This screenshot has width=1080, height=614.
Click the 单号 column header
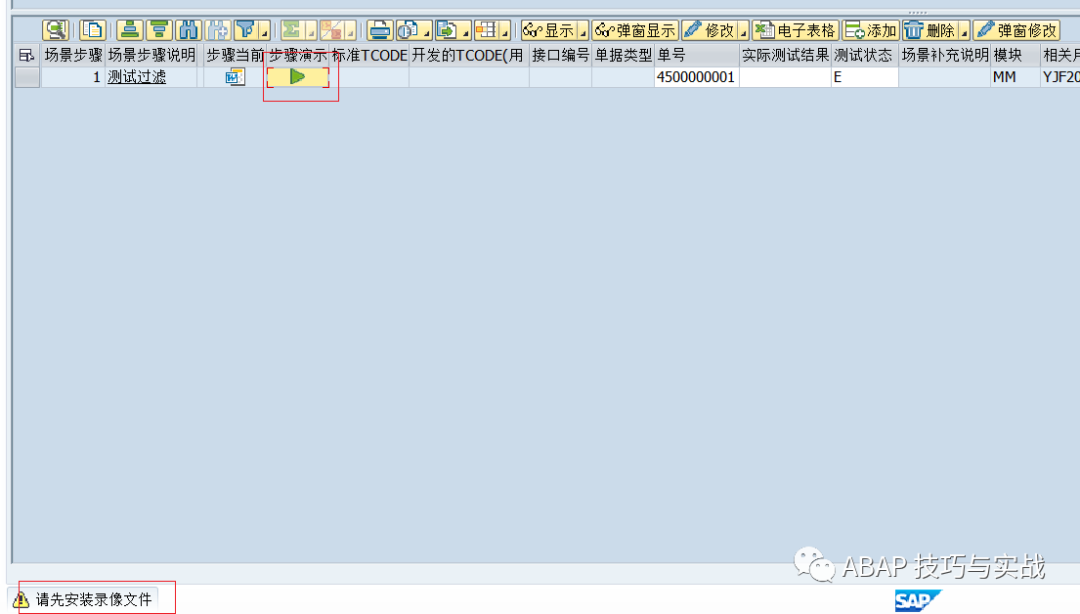(697, 55)
